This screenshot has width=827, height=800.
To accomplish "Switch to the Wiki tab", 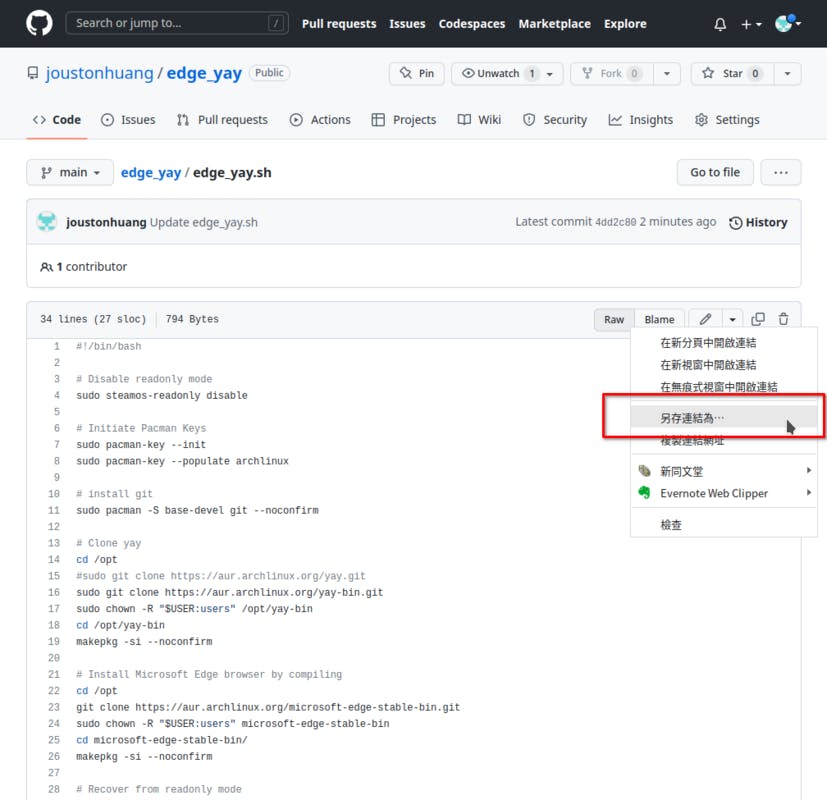I will coord(479,120).
